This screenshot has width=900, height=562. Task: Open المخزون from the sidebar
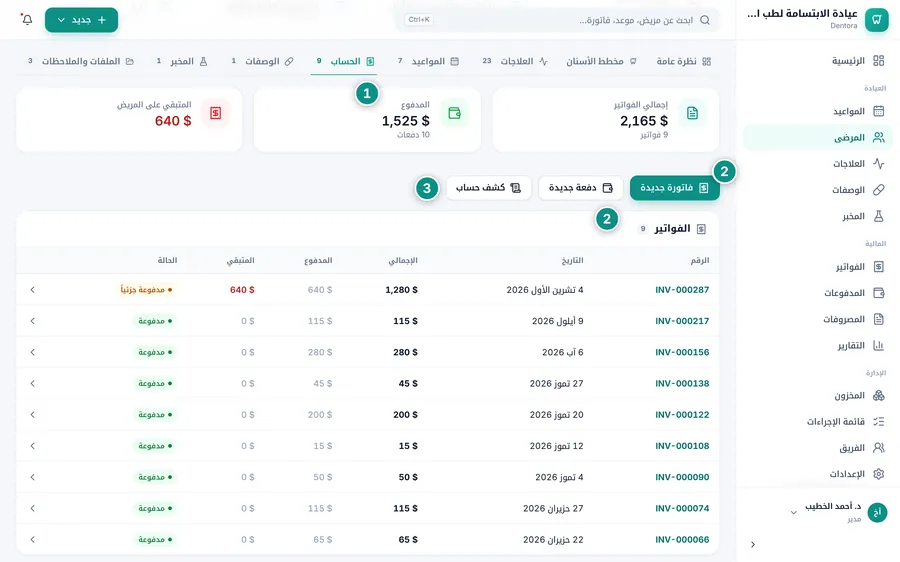tap(818, 395)
